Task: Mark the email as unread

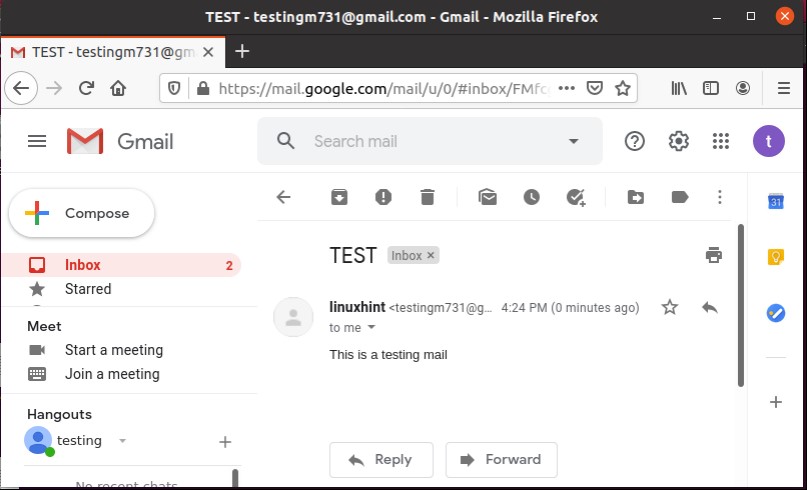Action: 487,198
